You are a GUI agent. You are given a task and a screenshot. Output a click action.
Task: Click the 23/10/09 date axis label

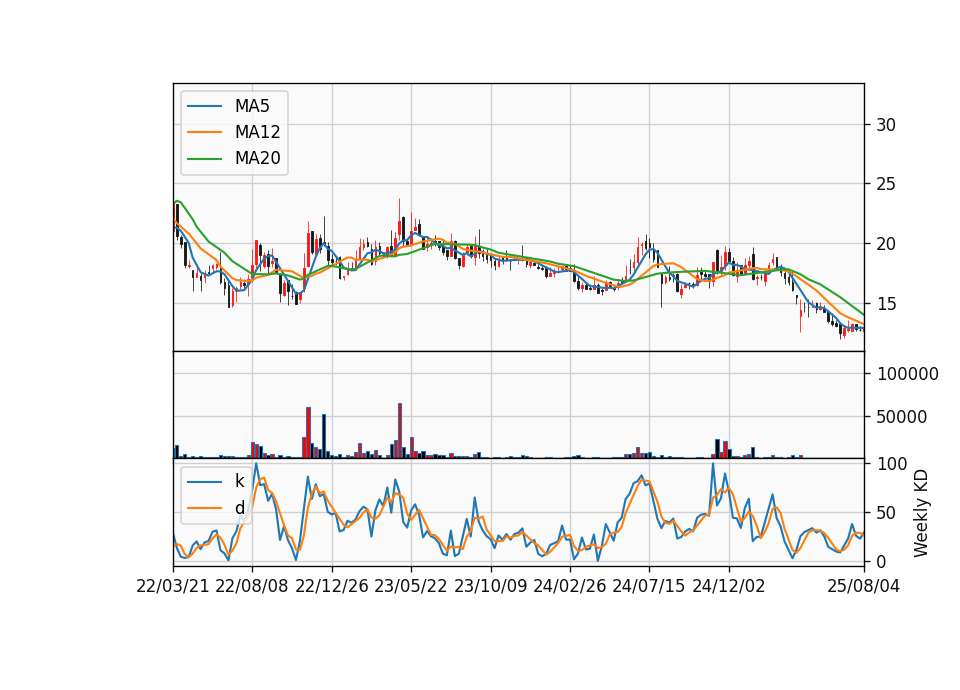[490, 586]
